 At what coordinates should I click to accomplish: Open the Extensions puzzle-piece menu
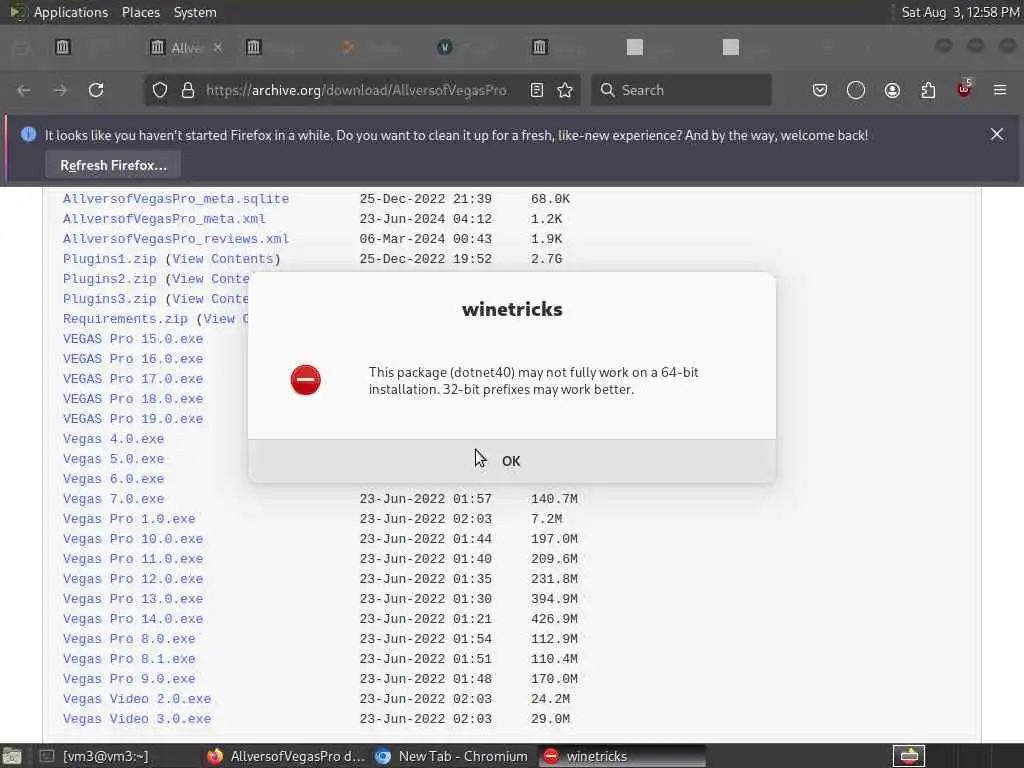pyautogui.click(x=928, y=90)
